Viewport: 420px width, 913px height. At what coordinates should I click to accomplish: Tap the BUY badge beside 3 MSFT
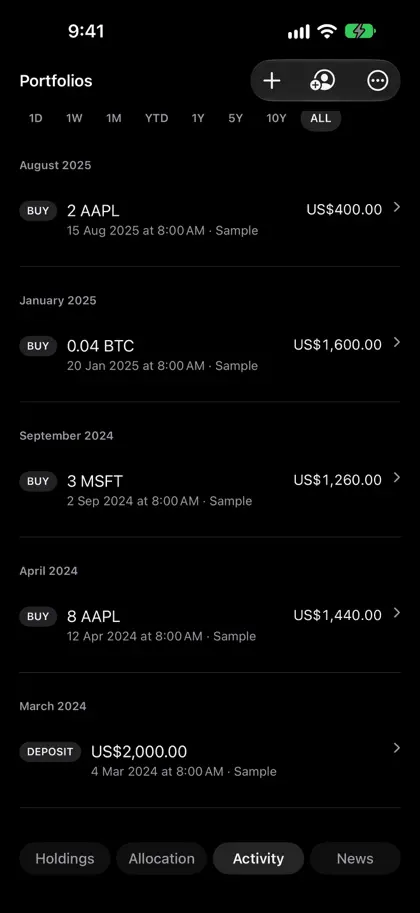point(38,481)
